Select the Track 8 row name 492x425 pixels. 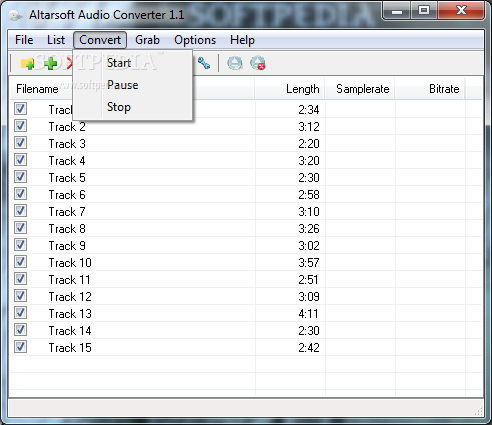point(67,229)
